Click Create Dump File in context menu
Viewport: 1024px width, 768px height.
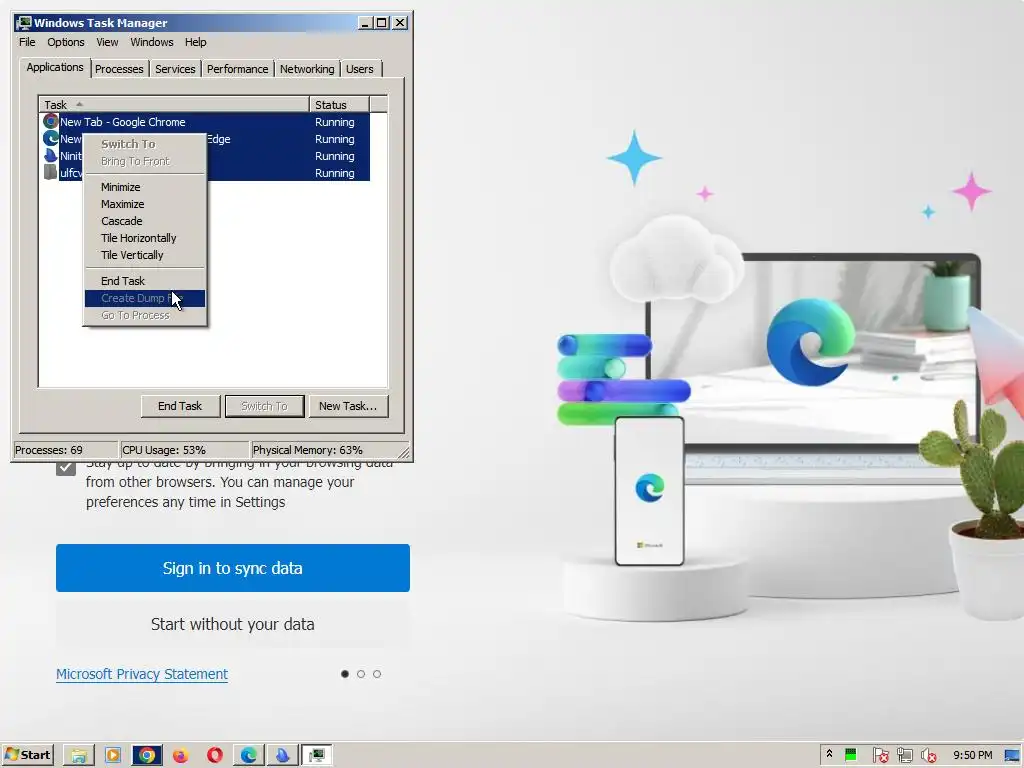pyautogui.click(x=145, y=298)
